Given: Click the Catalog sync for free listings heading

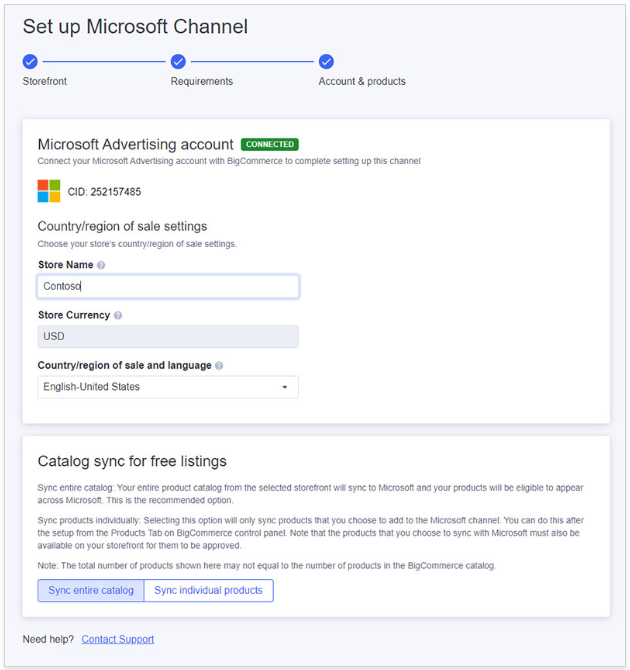Looking at the screenshot, I should pyautogui.click(x=132, y=461).
